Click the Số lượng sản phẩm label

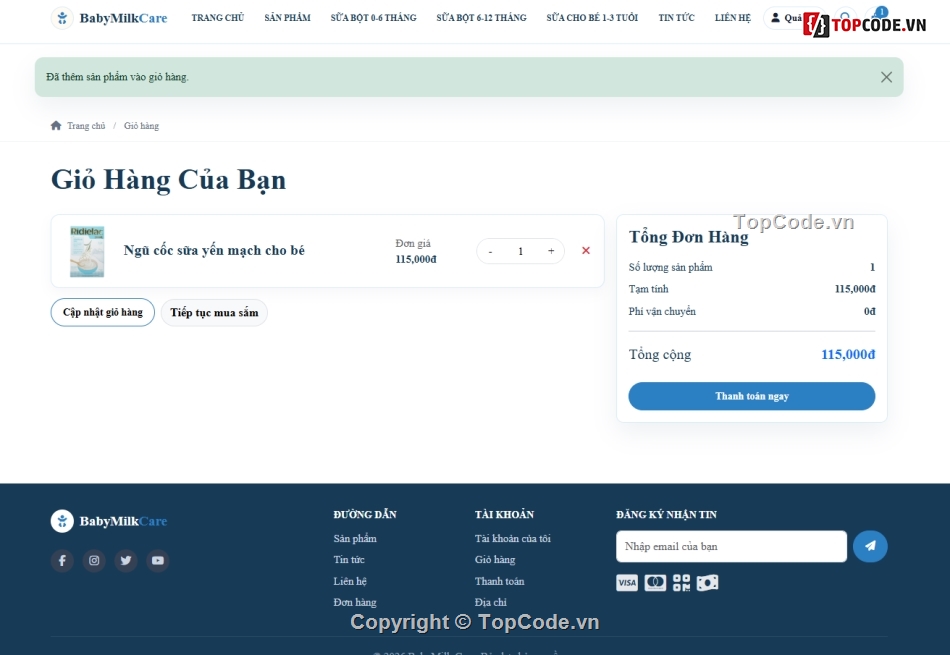(670, 267)
